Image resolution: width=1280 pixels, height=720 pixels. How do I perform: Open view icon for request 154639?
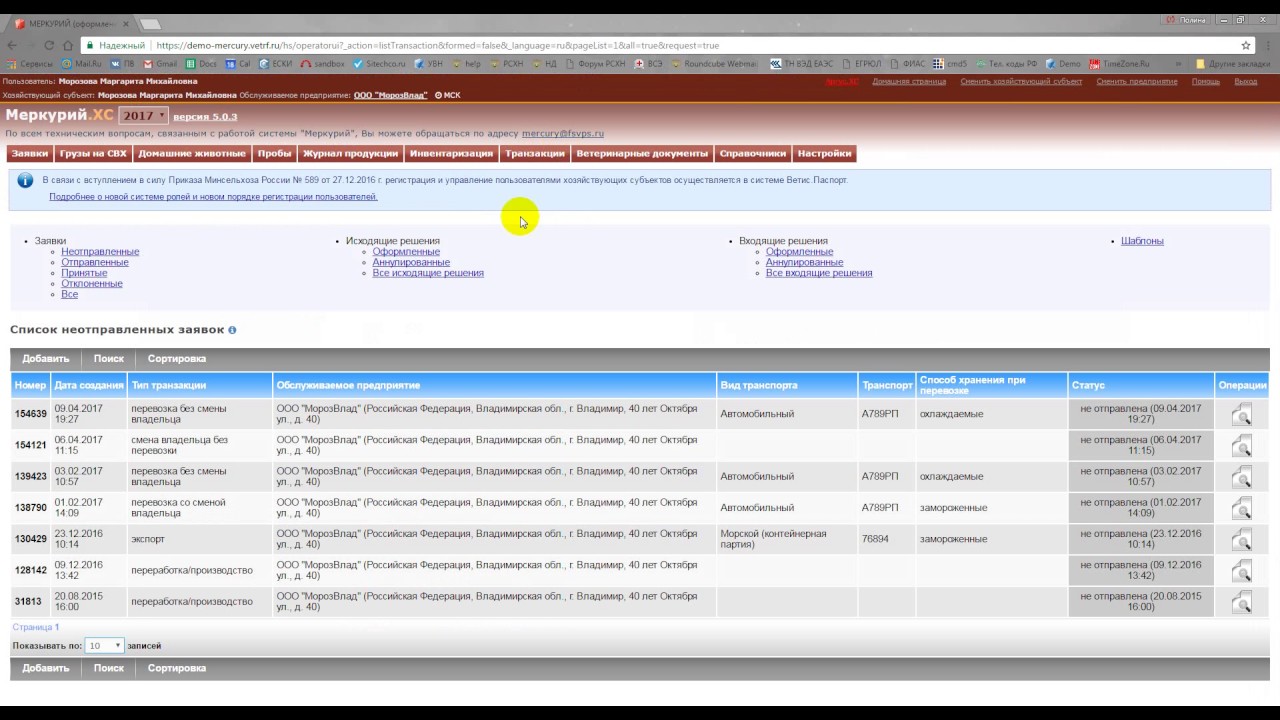pos(1242,414)
